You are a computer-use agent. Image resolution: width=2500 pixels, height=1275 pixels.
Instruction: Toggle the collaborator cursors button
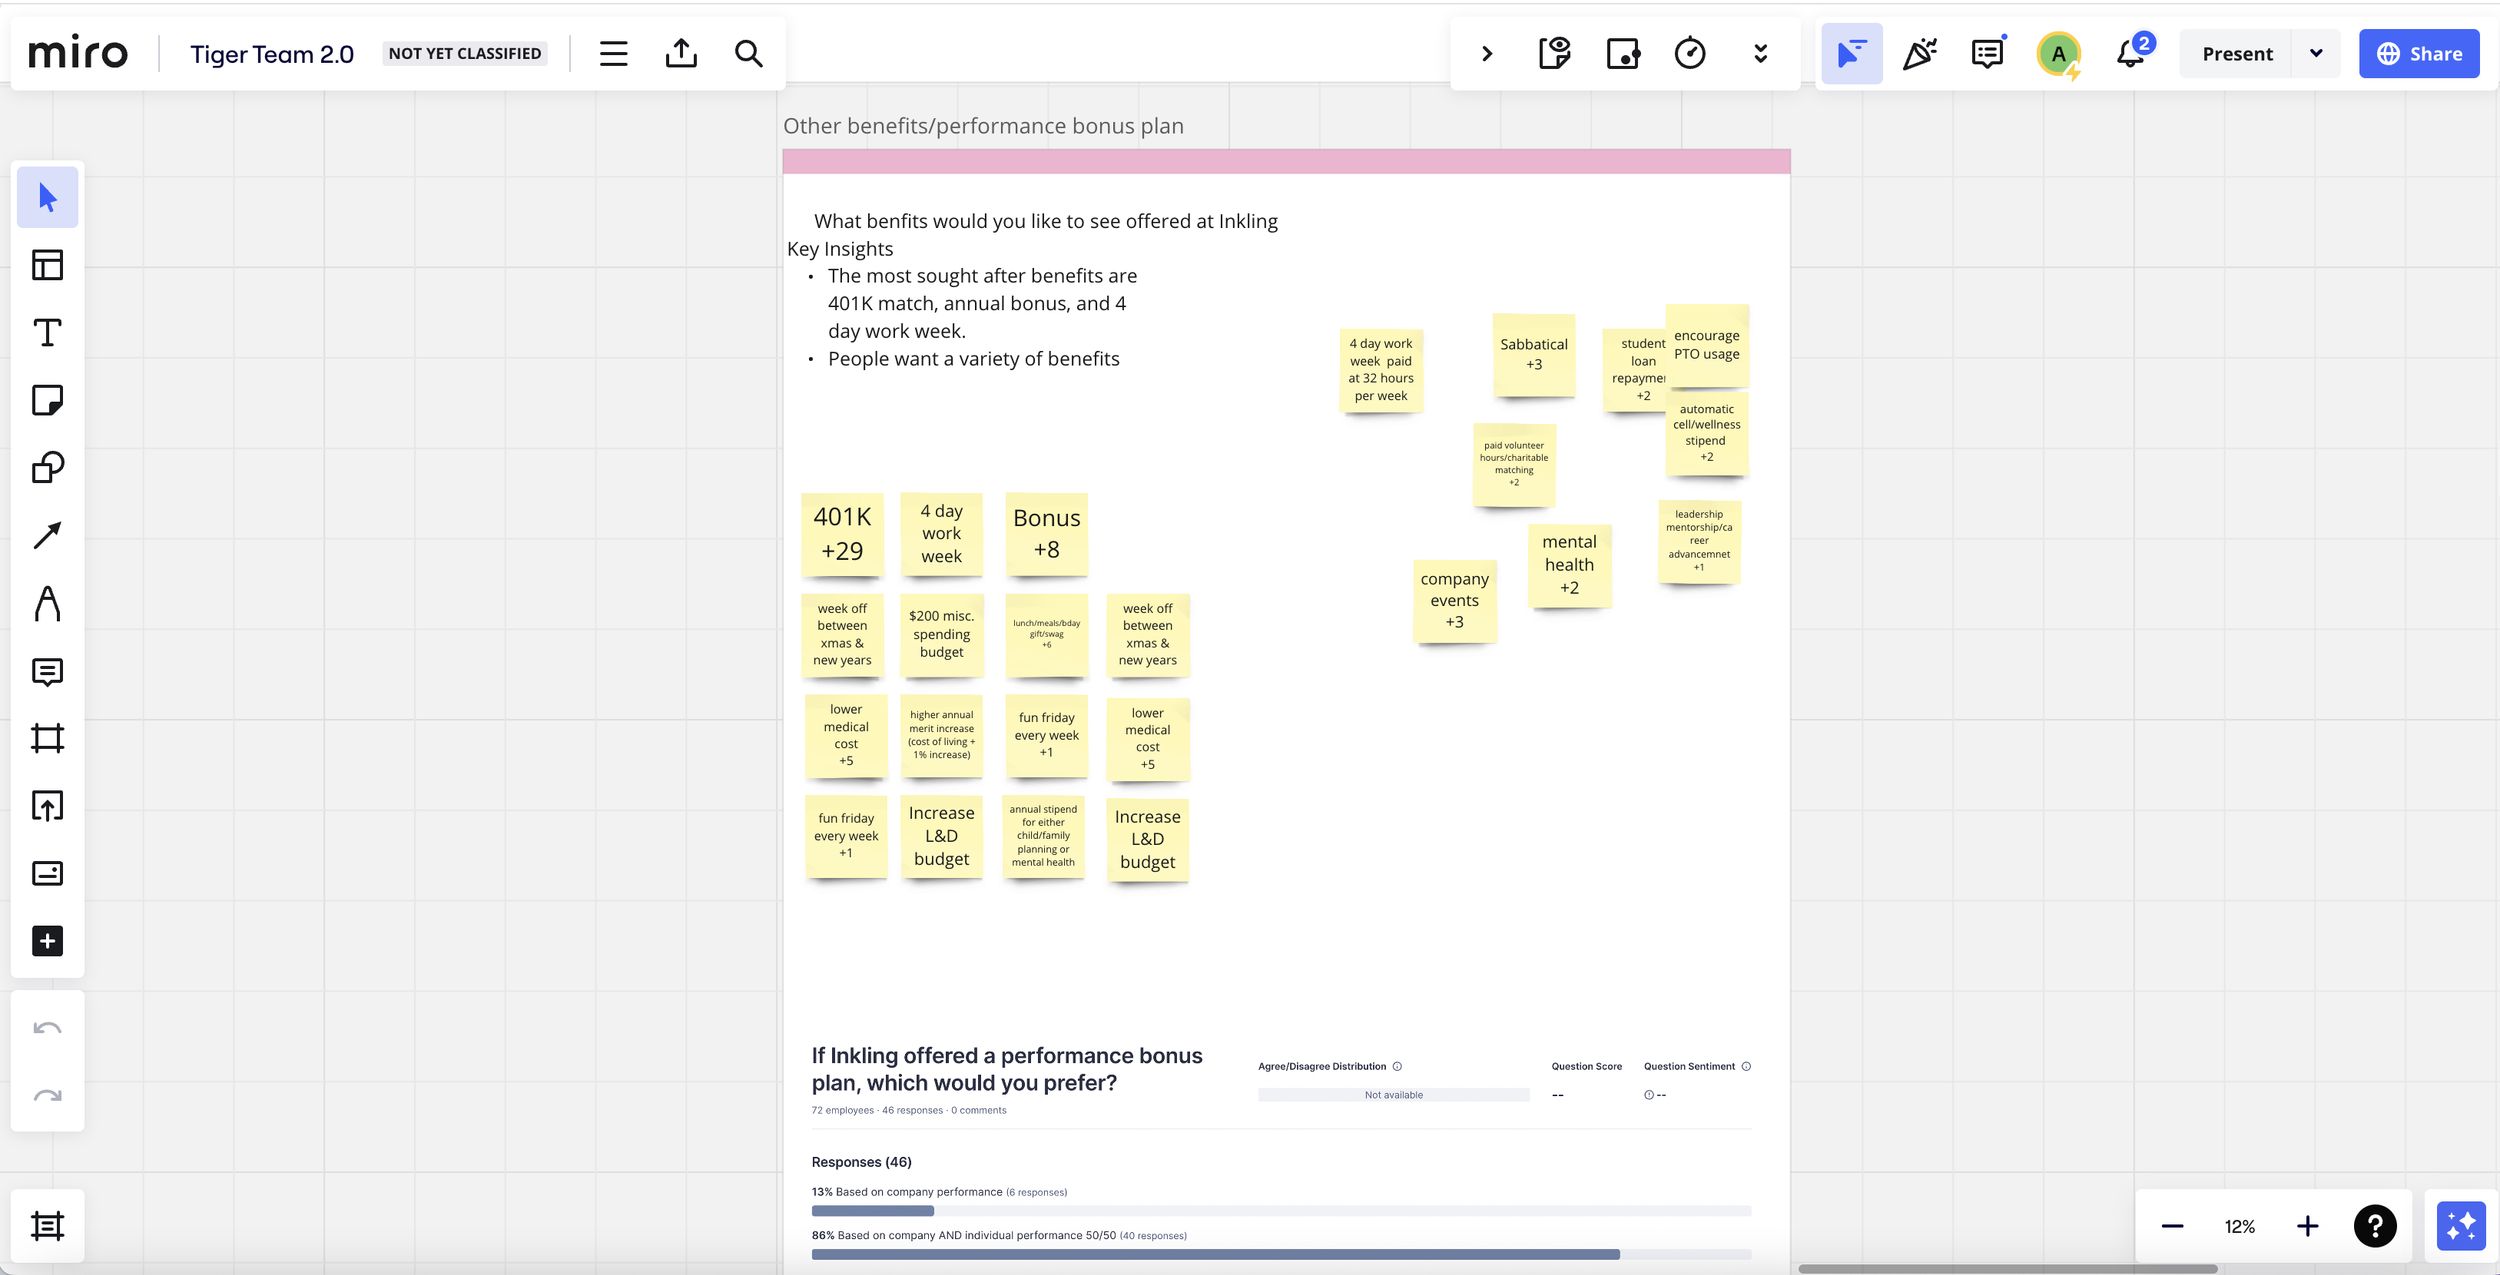click(1852, 53)
